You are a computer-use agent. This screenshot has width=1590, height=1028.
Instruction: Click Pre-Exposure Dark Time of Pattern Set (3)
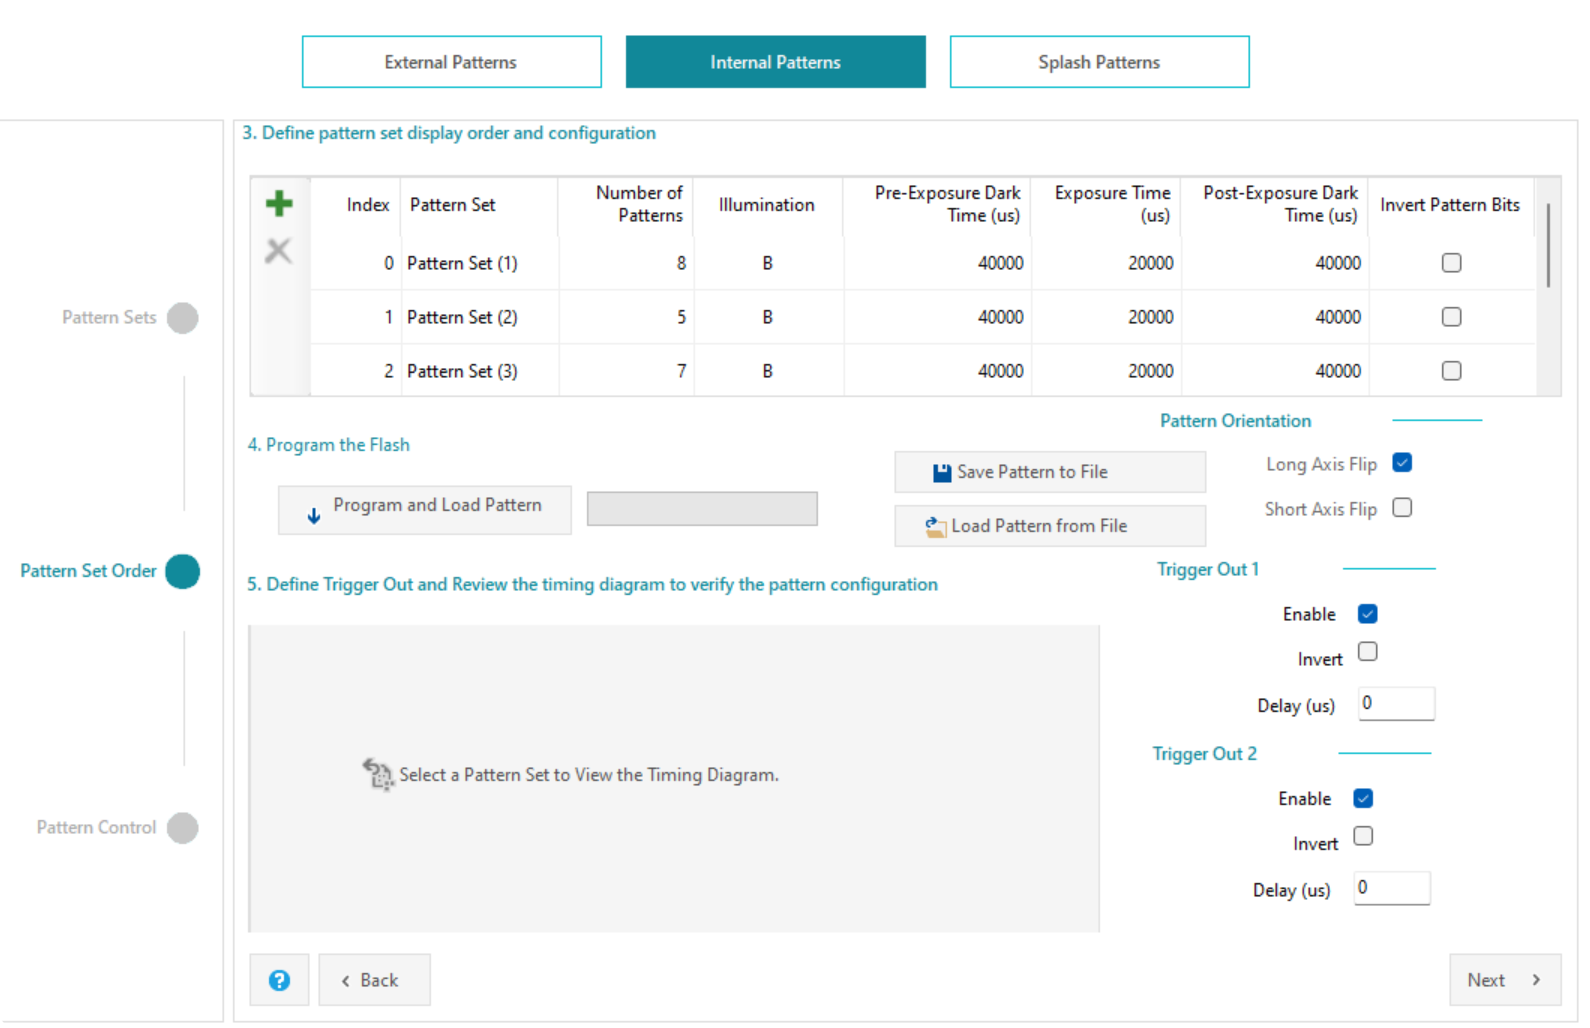pyautogui.click(x=938, y=371)
